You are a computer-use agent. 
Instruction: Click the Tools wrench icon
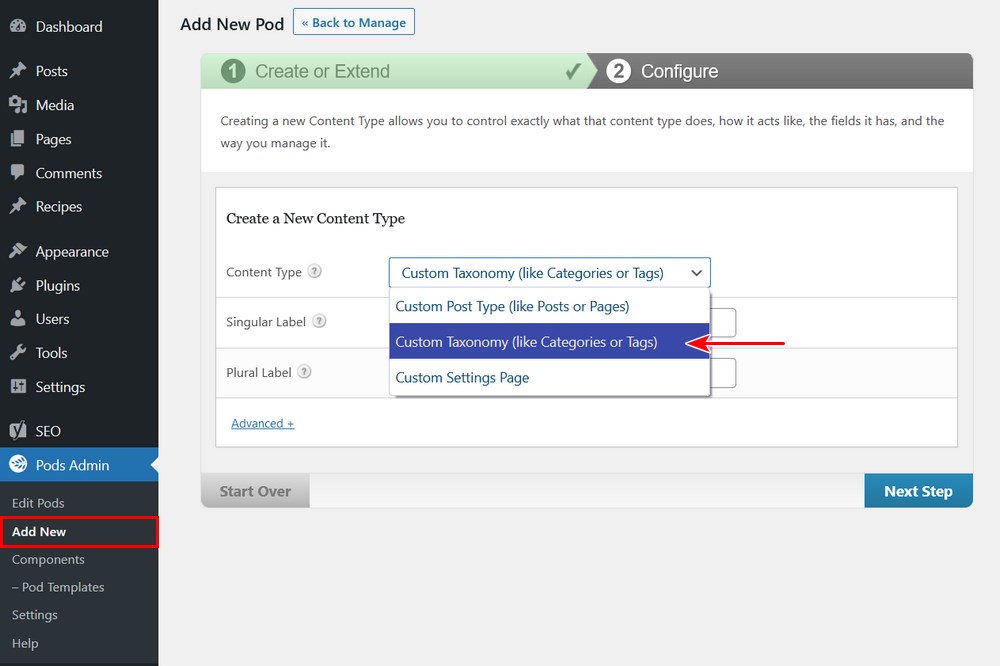[x=18, y=352]
